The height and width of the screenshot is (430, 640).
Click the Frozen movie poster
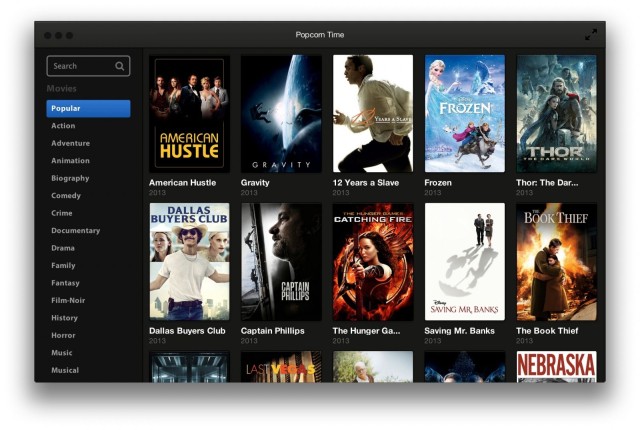(464, 113)
